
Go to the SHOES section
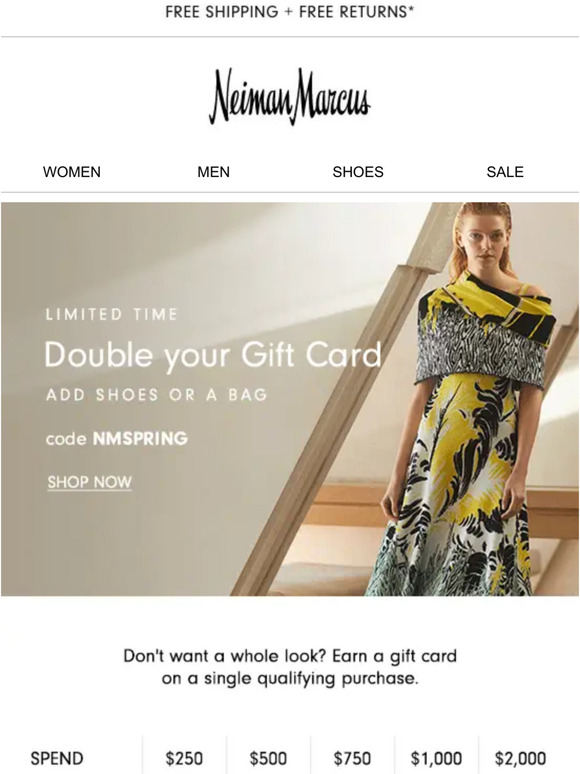point(358,172)
